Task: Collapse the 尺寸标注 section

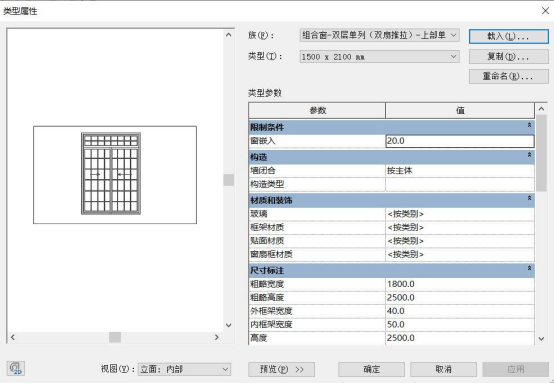Action: coord(529,268)
